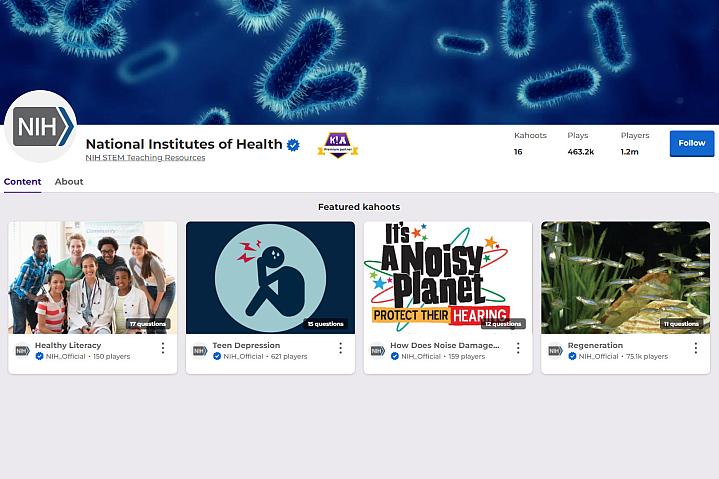Click the Premium partner badge icon
Screen dimensions: 719x479
pyautogui.click(x=337, y=146)
